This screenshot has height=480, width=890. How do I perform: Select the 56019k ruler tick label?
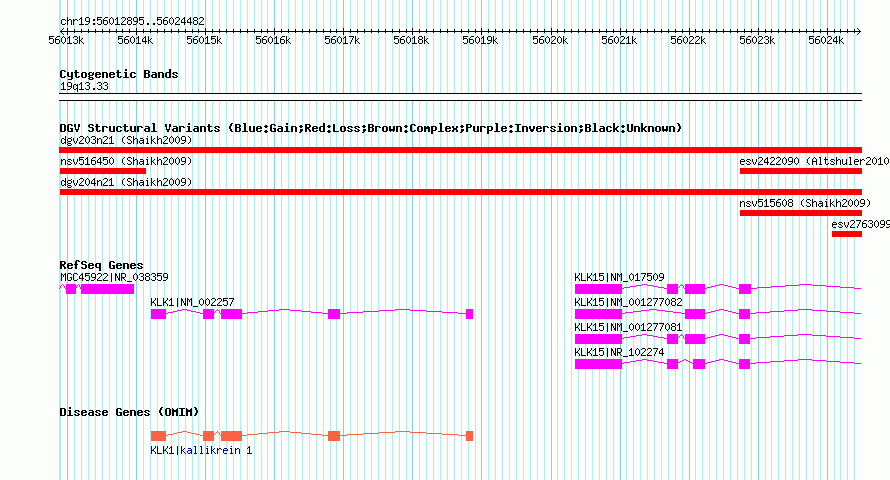pyautogui.click(x=480, y=40)
